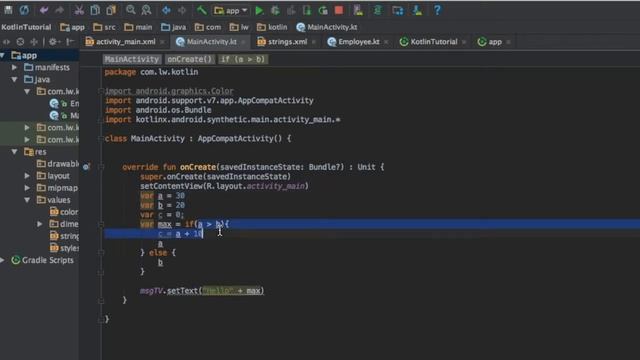Expand the manifests folder
This screenshot has height=360, width=640.
point(14,67)
